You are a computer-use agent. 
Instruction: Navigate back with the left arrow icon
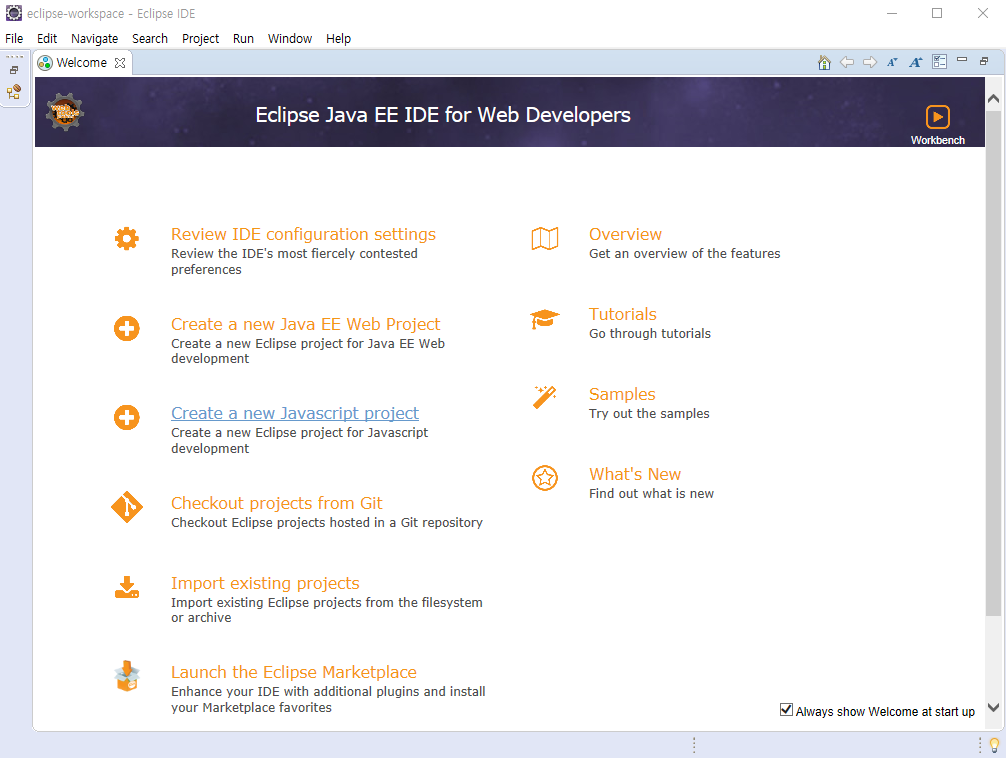click(x=847, y=62)
